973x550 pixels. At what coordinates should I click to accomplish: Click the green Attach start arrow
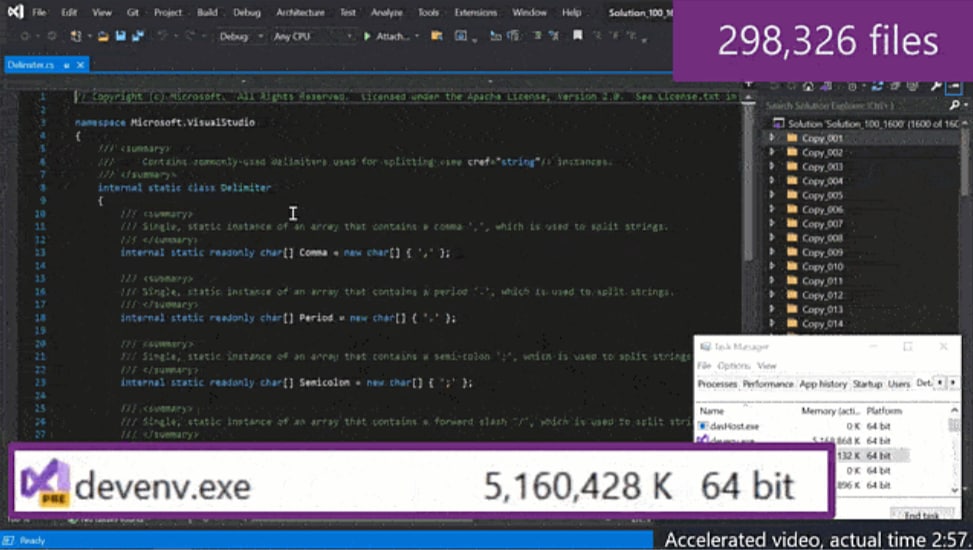point(367,37)
